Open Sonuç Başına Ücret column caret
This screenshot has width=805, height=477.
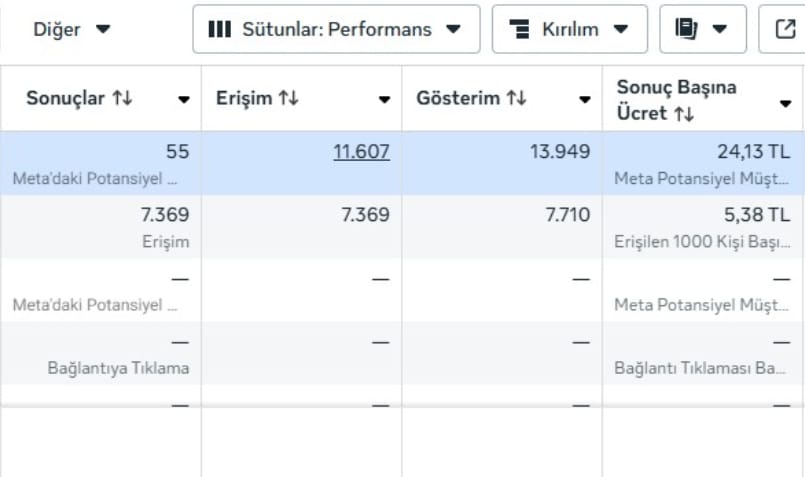(x=785, y=104)
